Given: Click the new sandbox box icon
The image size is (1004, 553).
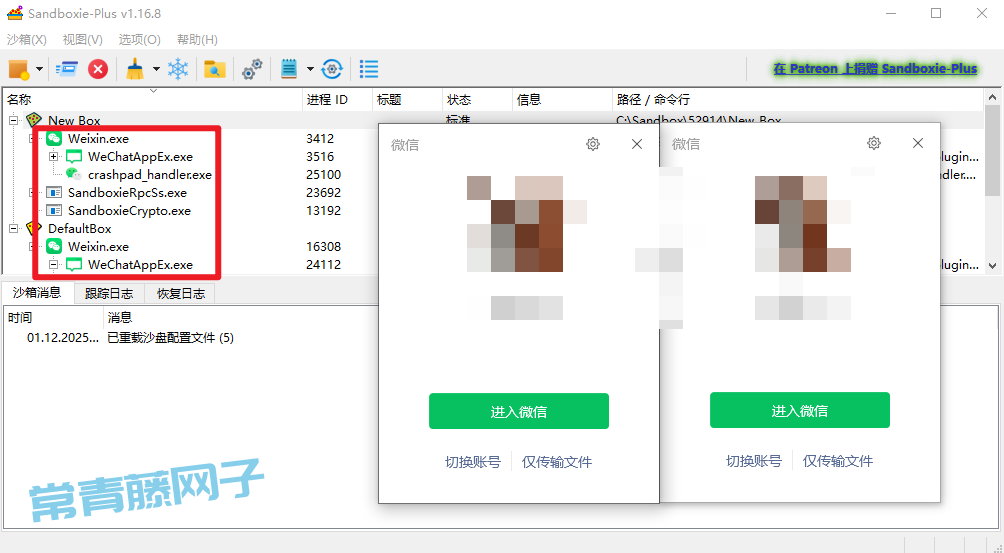Looking at the screenshot, I should 18,69.
